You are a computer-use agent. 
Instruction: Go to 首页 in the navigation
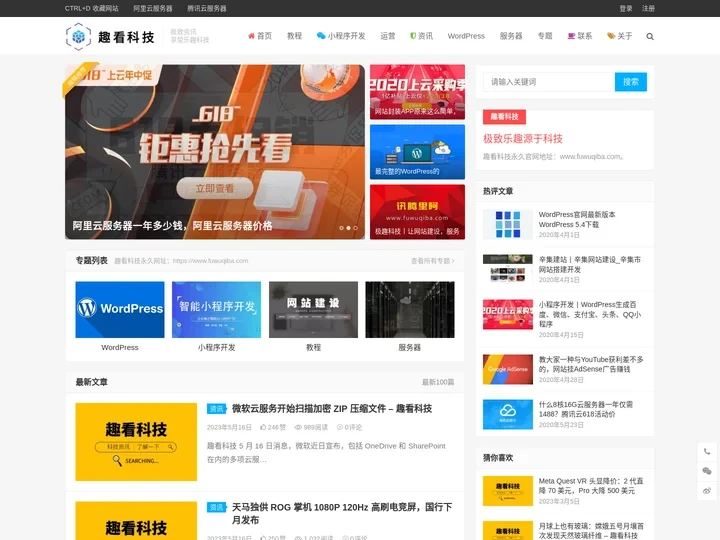[x=260, y=36]
